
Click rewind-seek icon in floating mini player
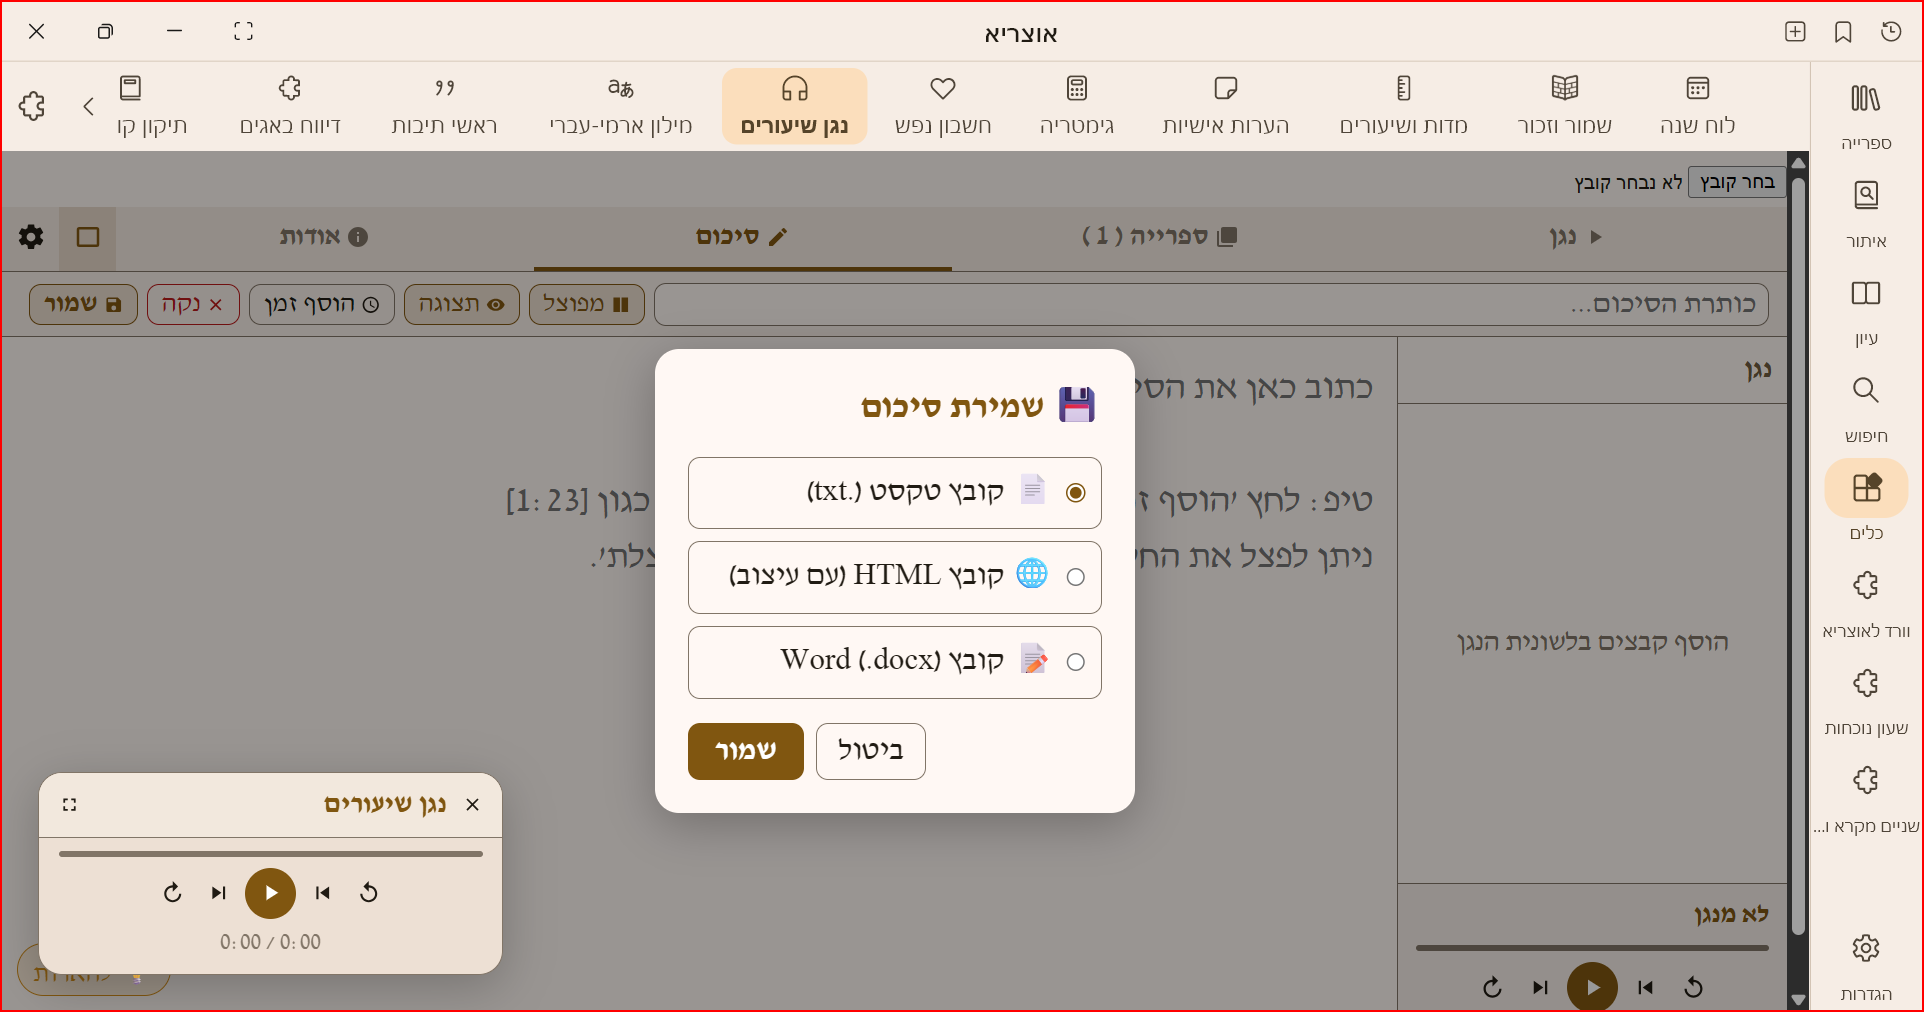pos(369,893)
